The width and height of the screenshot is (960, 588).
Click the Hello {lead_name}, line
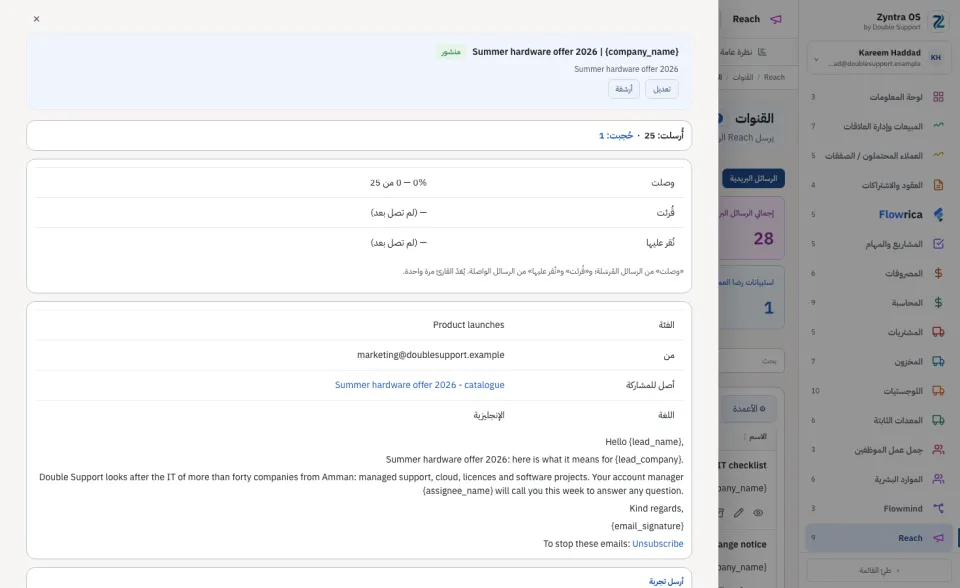(644, 442)
